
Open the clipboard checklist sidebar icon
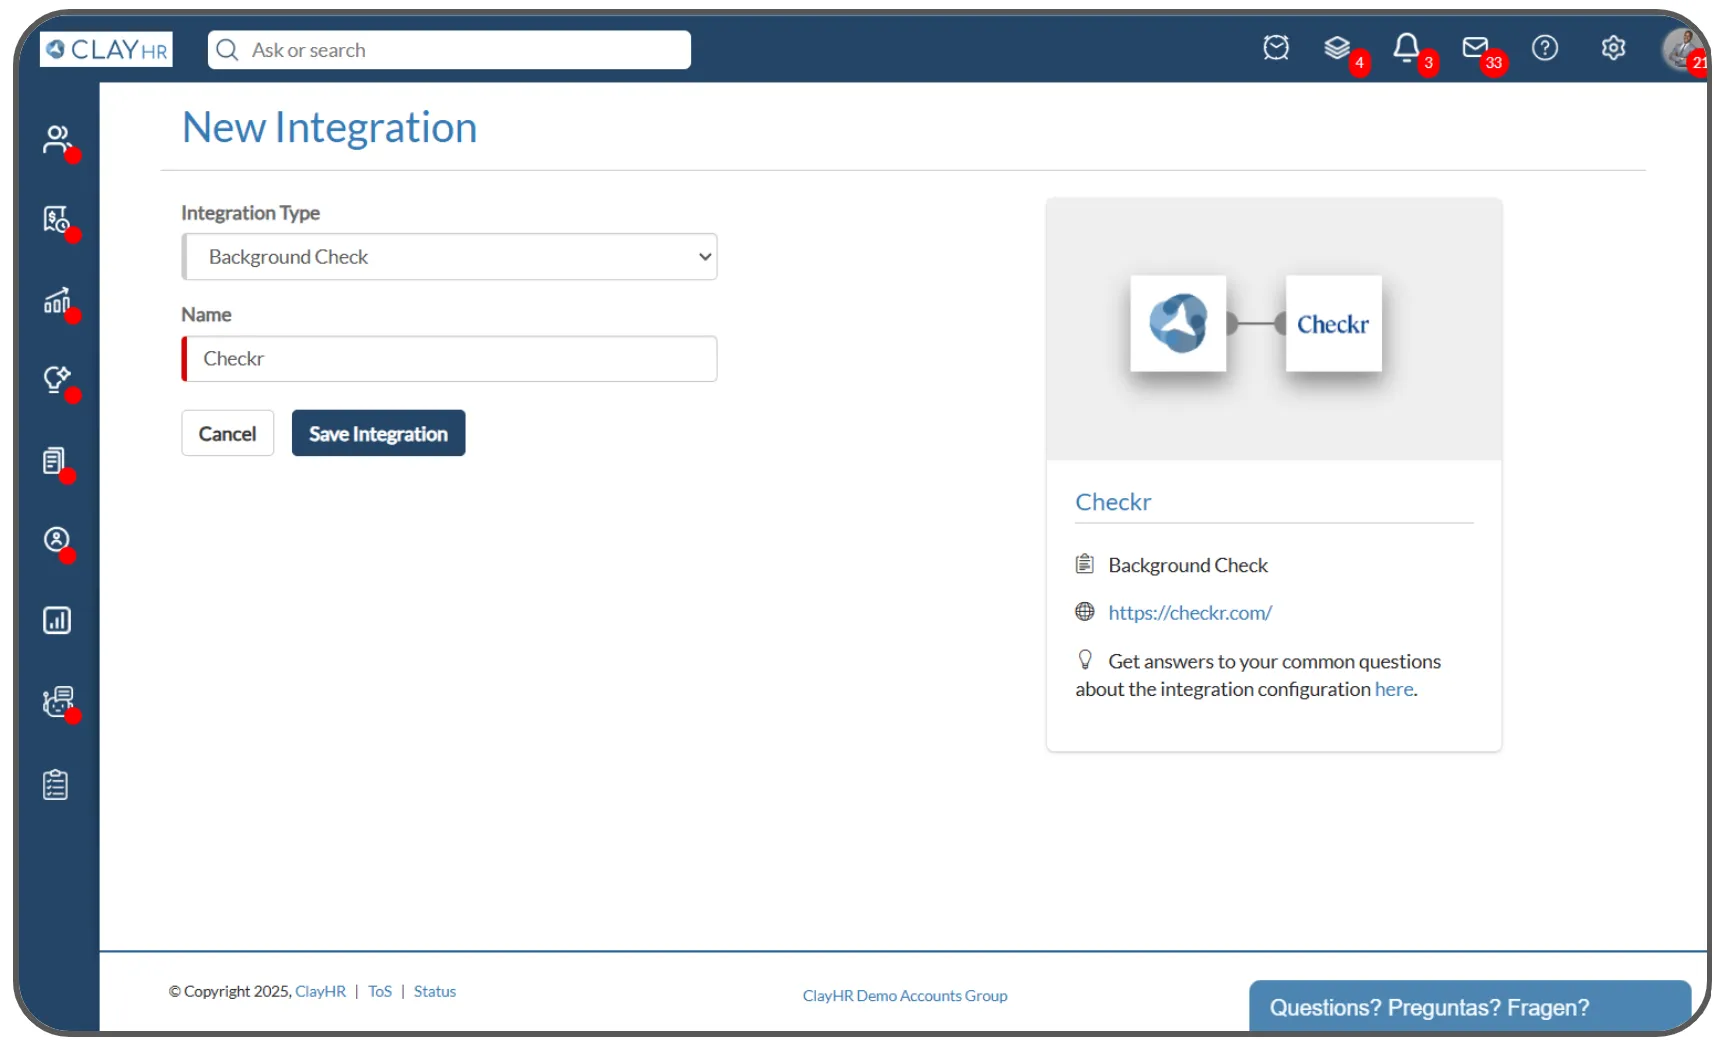(56, 785)
